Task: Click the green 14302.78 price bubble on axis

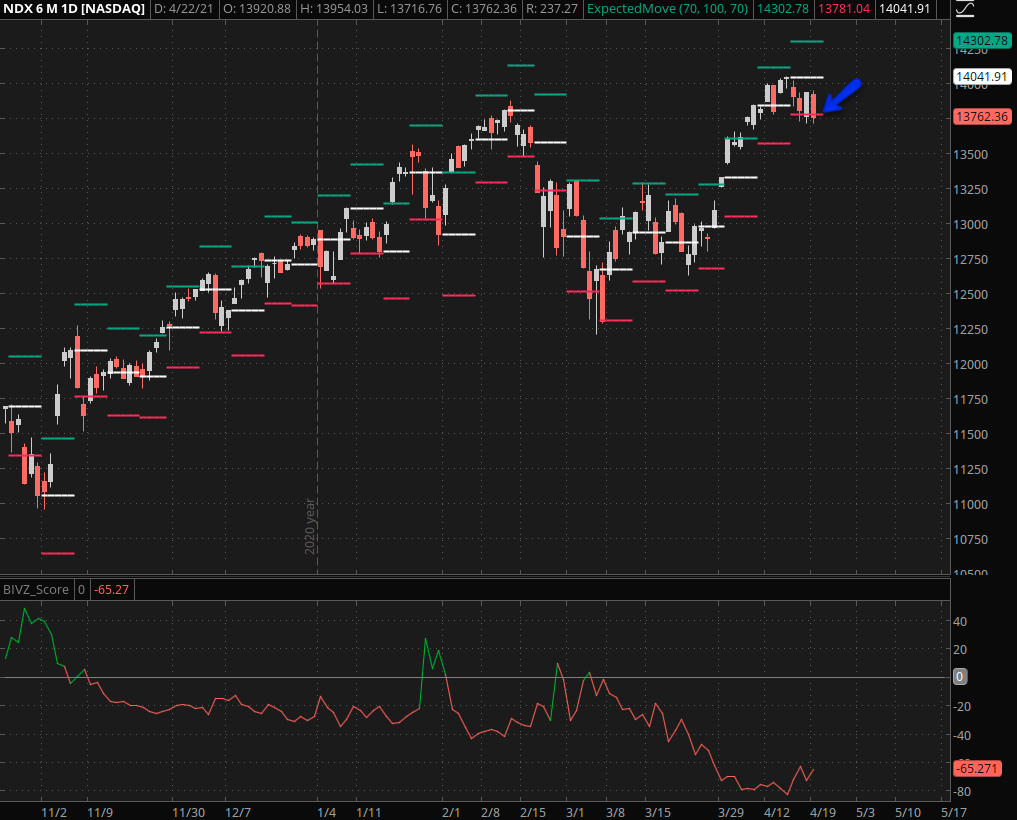Action: (979, 42)
